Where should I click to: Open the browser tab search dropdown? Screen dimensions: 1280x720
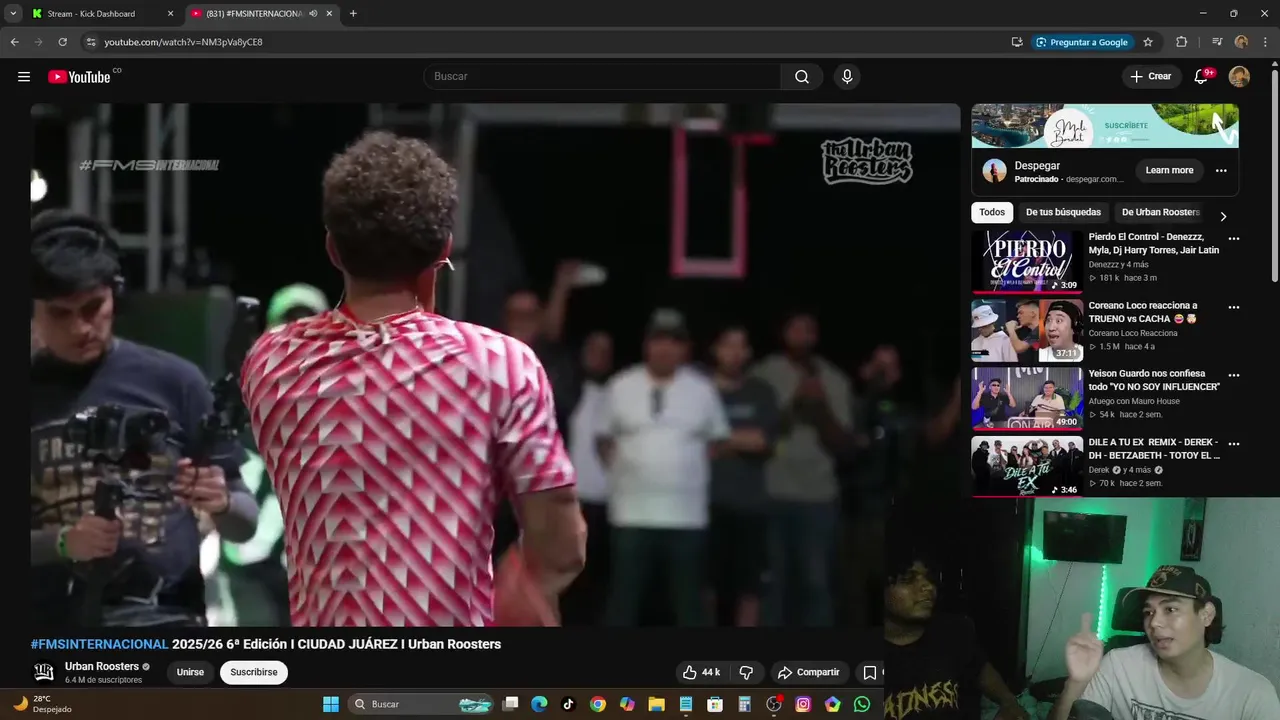click(x=13, y=14)
